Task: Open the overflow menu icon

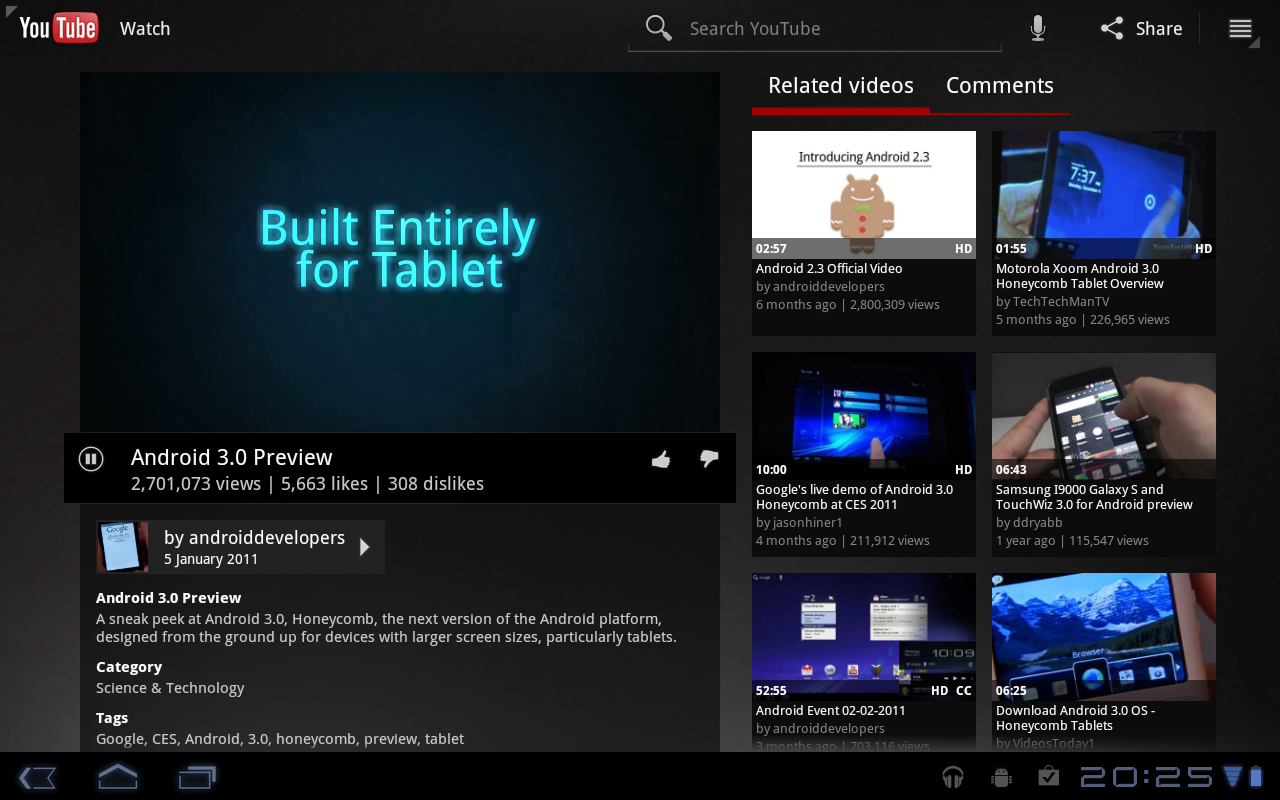Action: click(x=1240, y=28)
